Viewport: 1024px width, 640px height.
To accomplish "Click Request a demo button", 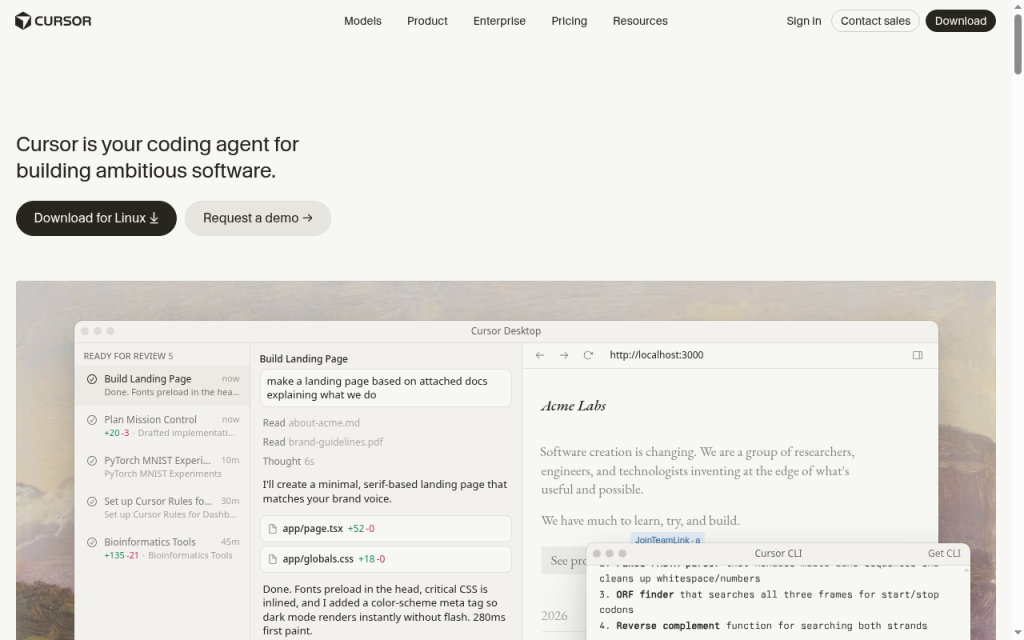I will tap(258, 218).
